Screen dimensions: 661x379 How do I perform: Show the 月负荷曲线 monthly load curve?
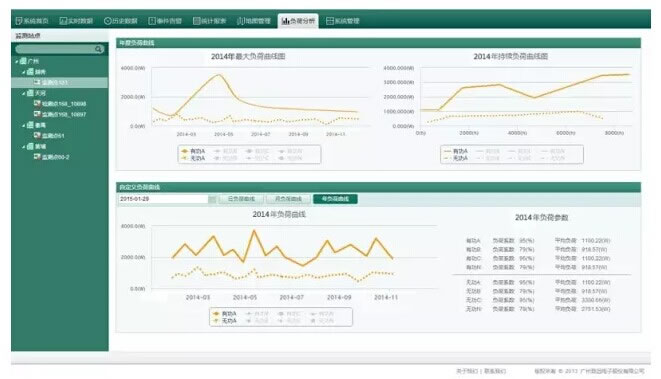(x=288, y=199)
